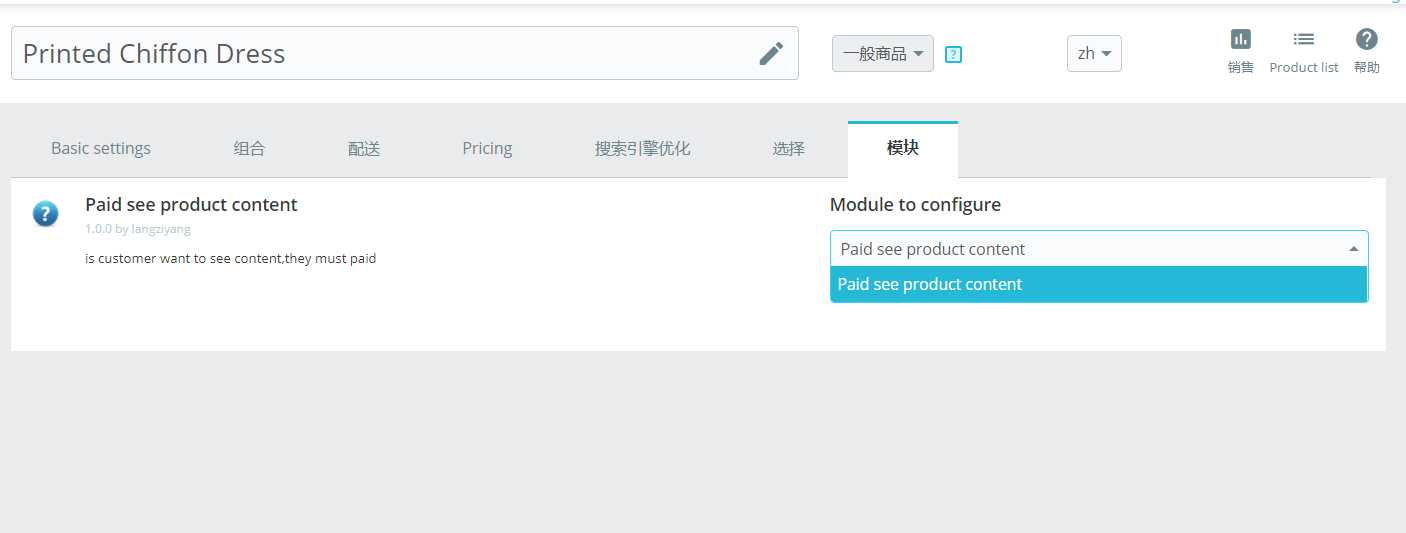Click the blue question icon beside module name

point(45,213)
